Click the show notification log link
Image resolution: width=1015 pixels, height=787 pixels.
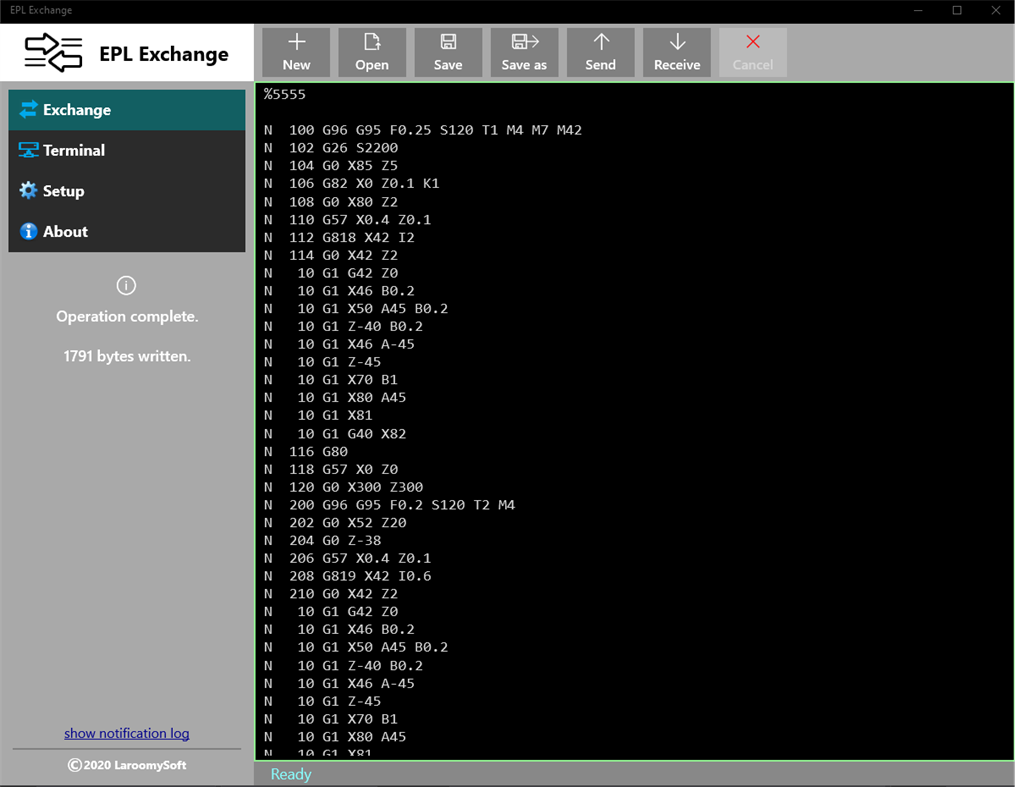click(x=126, y=733)
